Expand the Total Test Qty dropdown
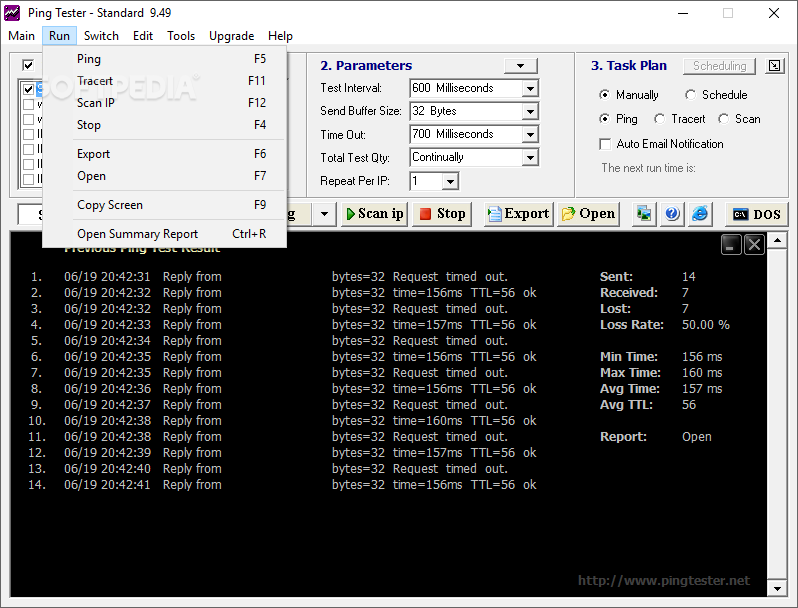The width and height of the screenshot is (798, 608). click(530, 158)
